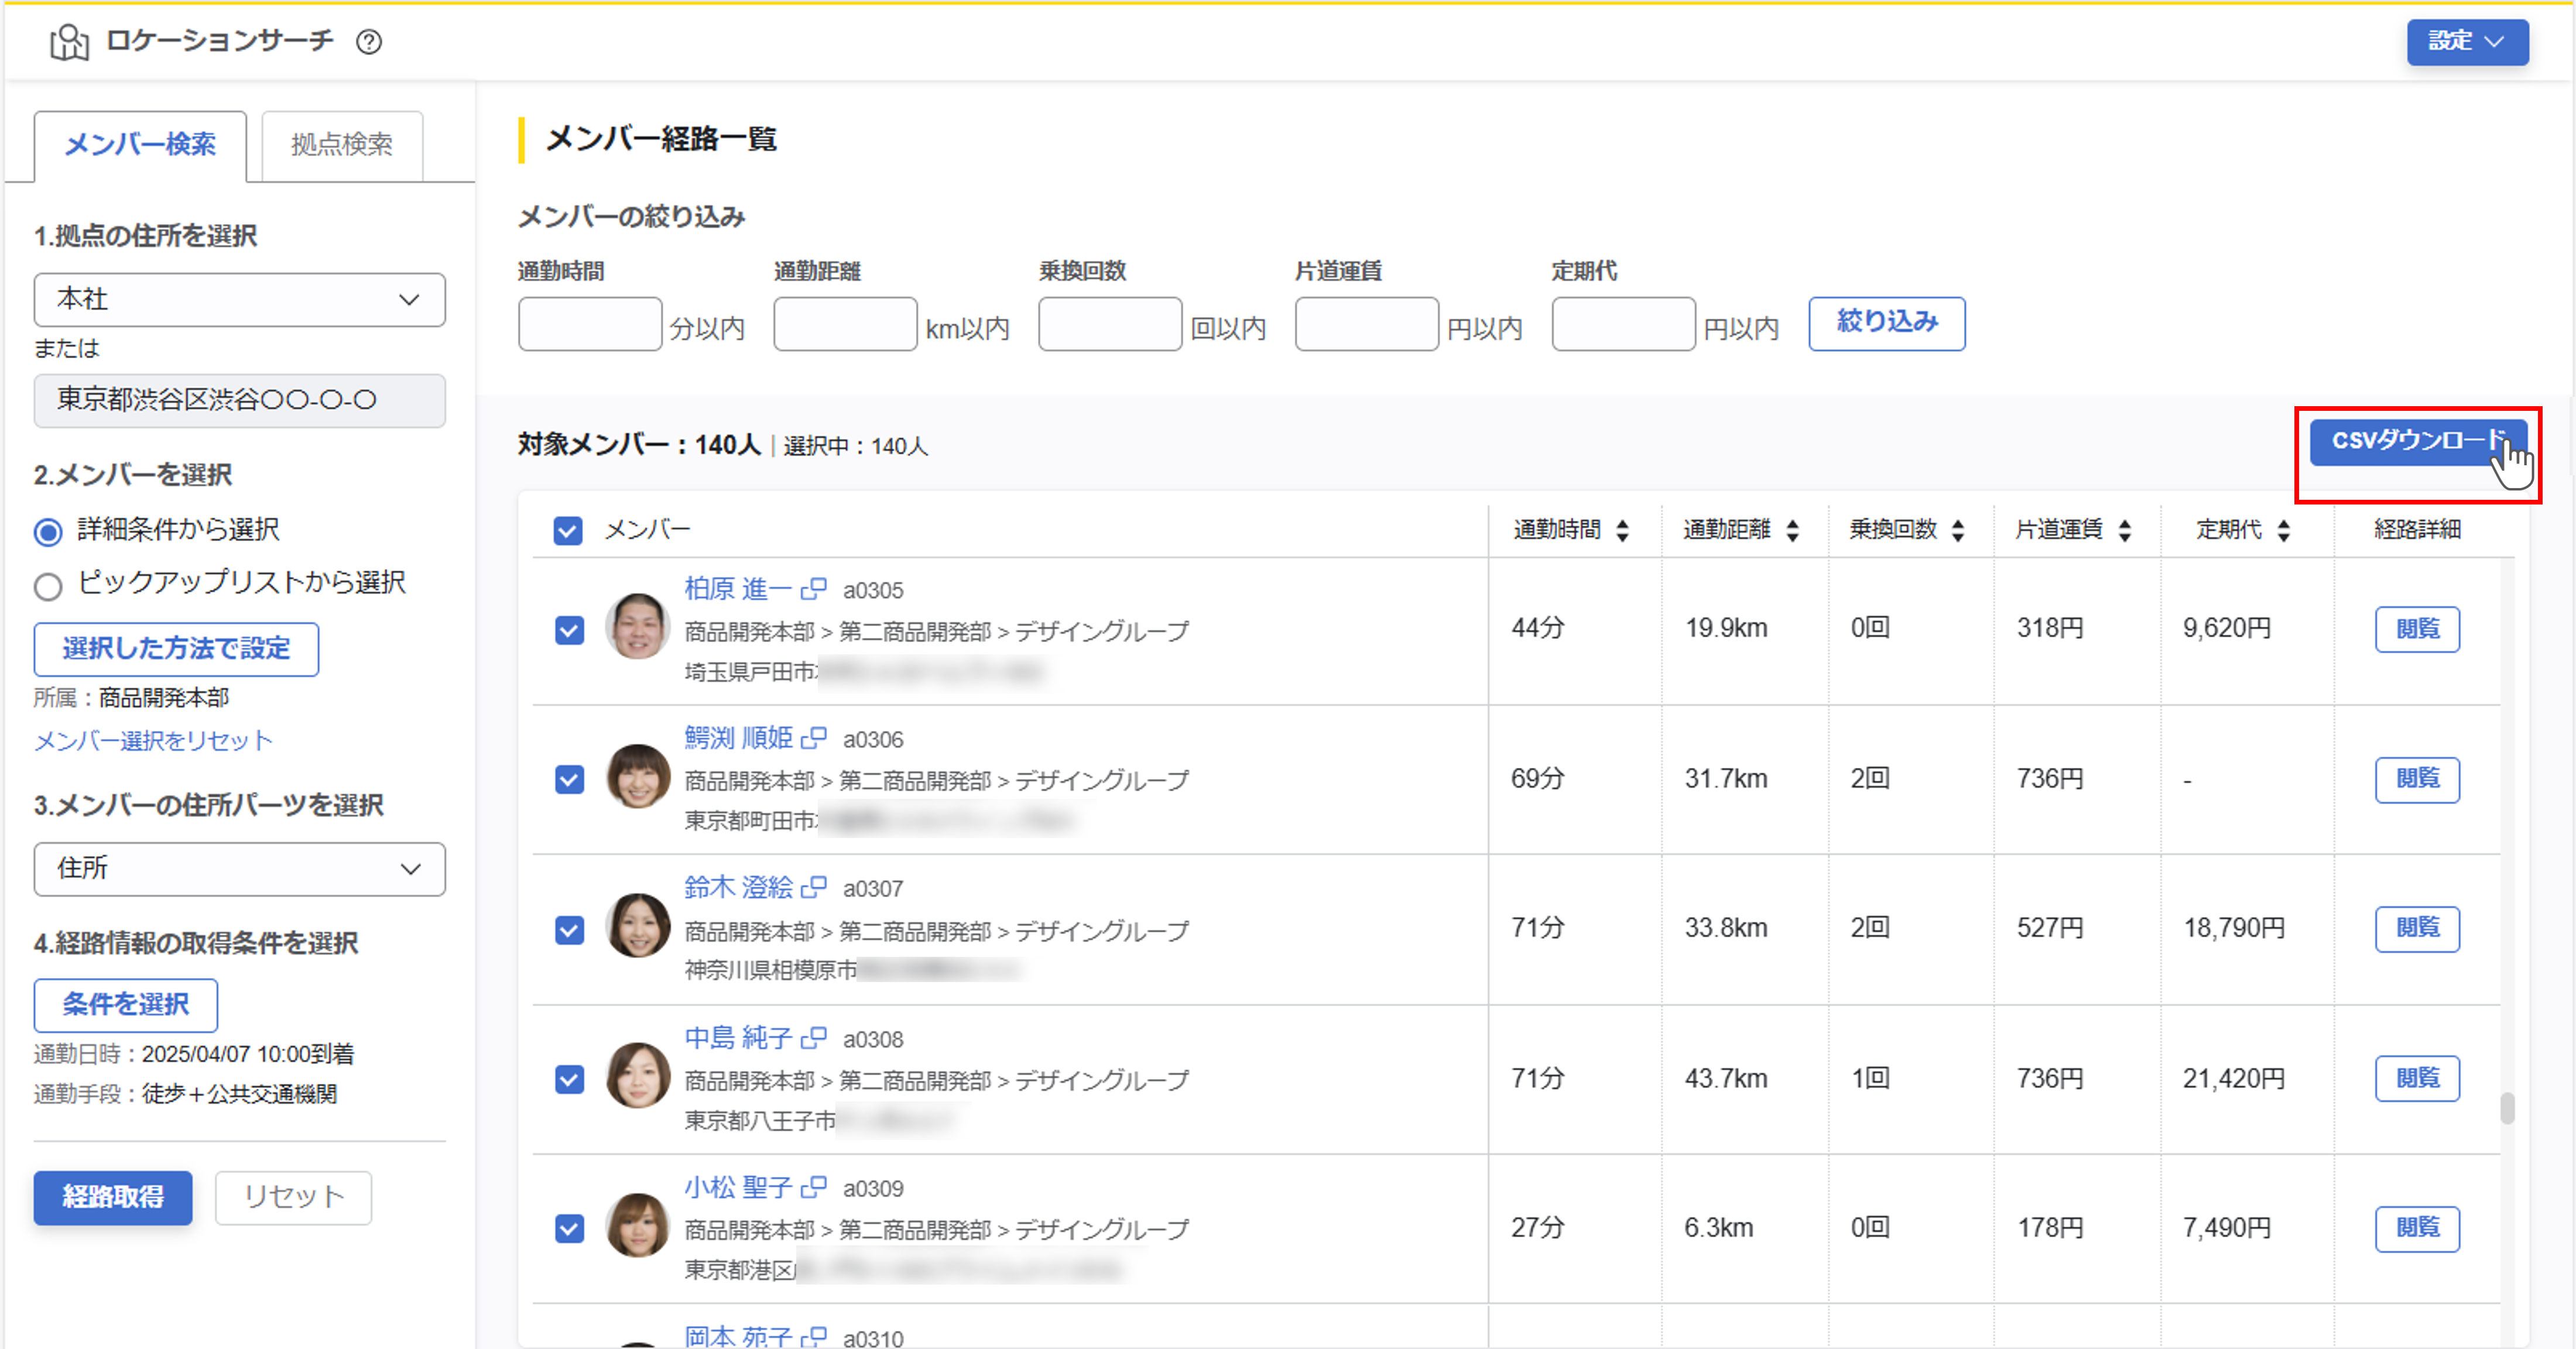This screenshot has width=2576, height=1349.
Task: Sort by 定期代 column arrows
Action: (2283, 530)
